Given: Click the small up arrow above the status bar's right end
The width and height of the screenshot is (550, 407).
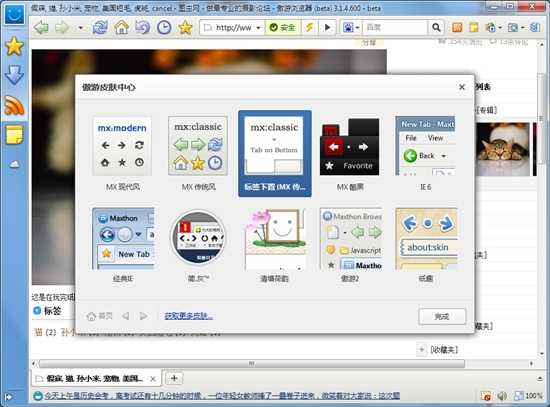Looking at the screenshot, I should 540,378.
